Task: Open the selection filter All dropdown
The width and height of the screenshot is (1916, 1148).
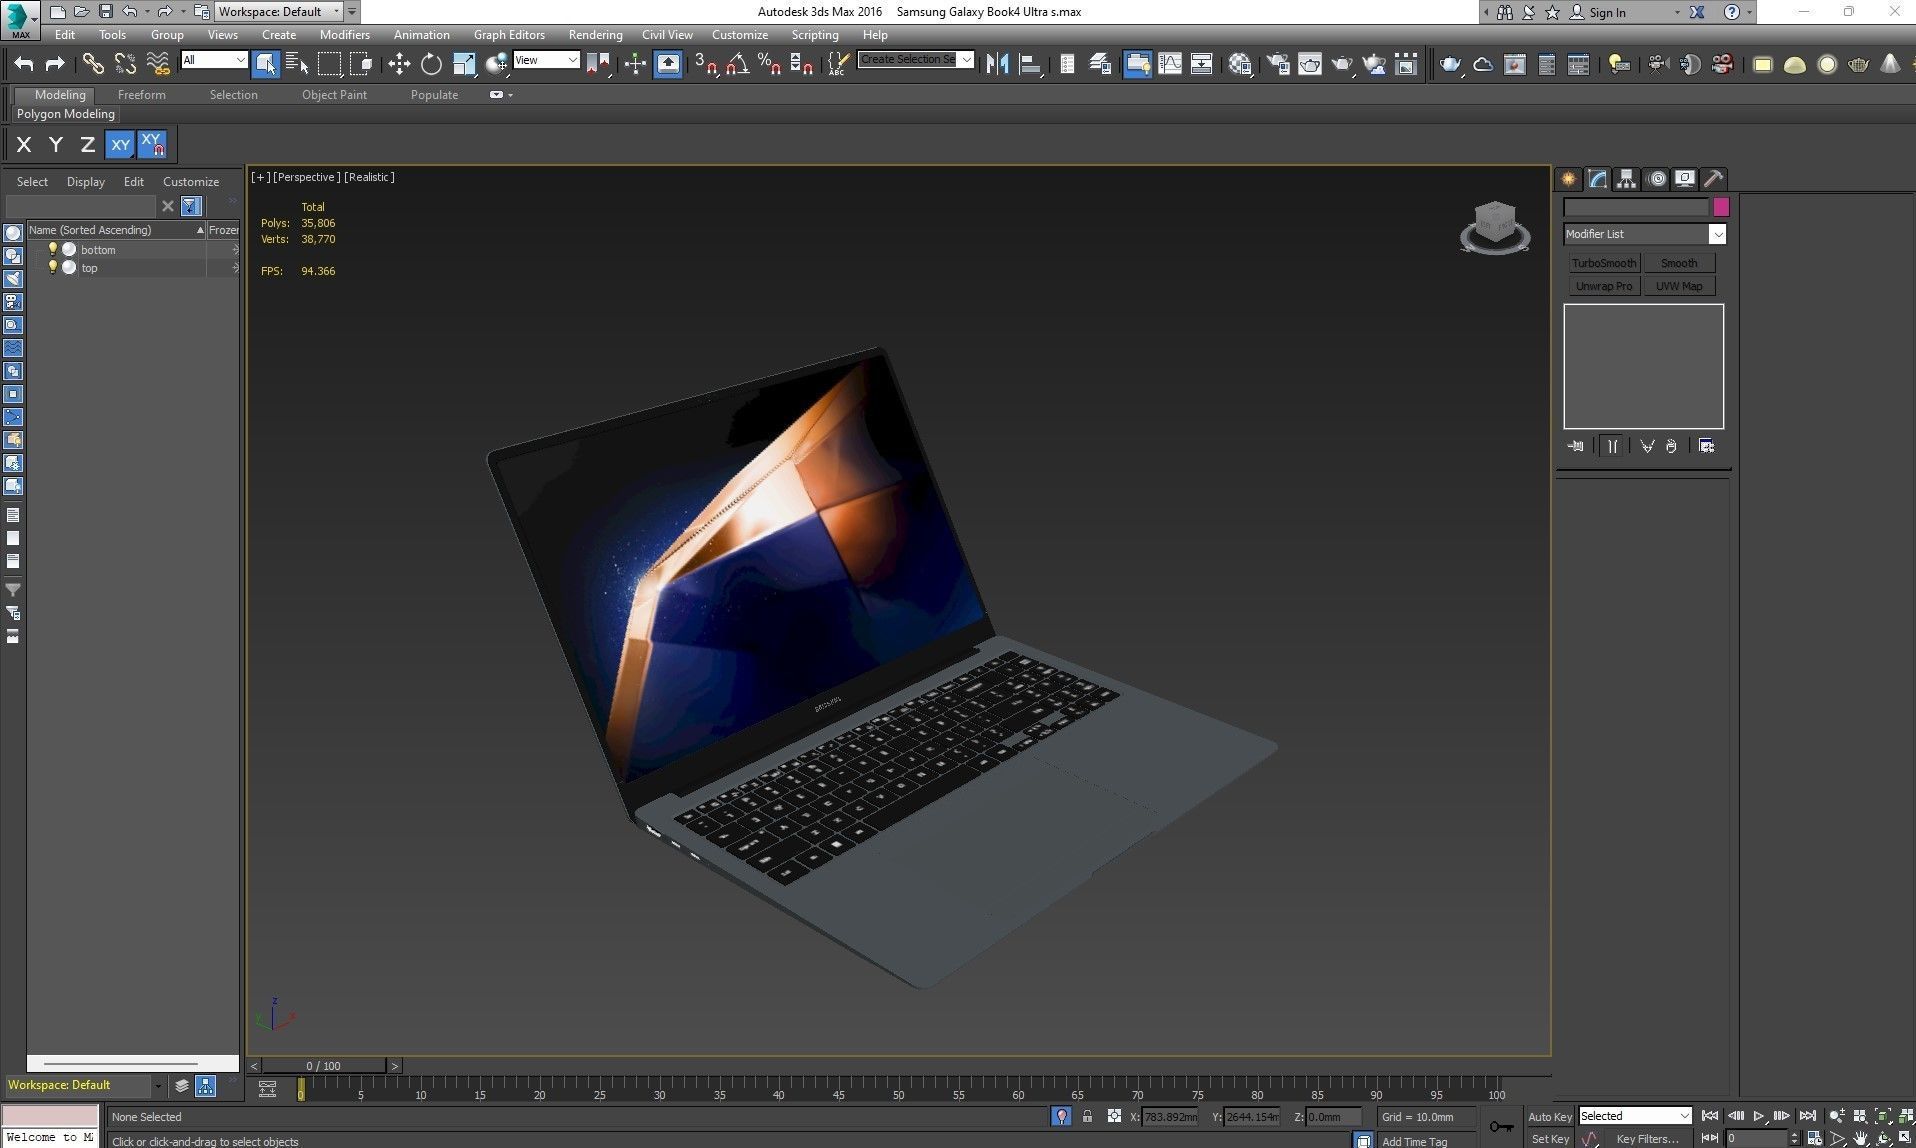Action: (x=214, y=60)
